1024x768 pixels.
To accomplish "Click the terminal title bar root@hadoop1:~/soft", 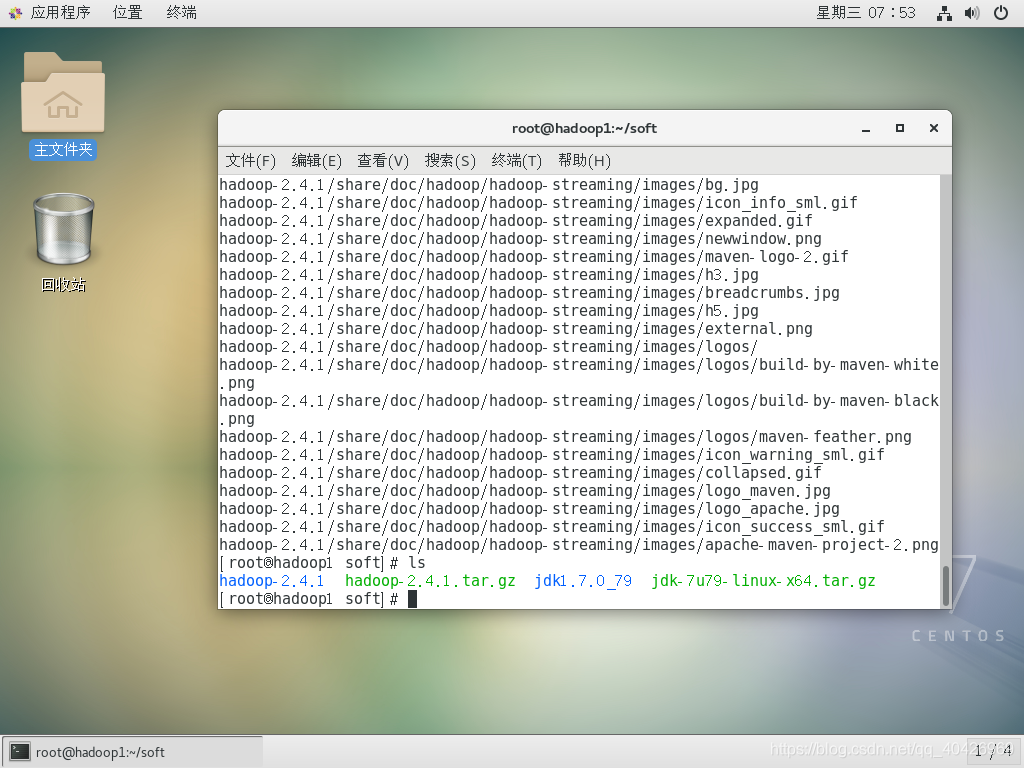I will 584,129.
